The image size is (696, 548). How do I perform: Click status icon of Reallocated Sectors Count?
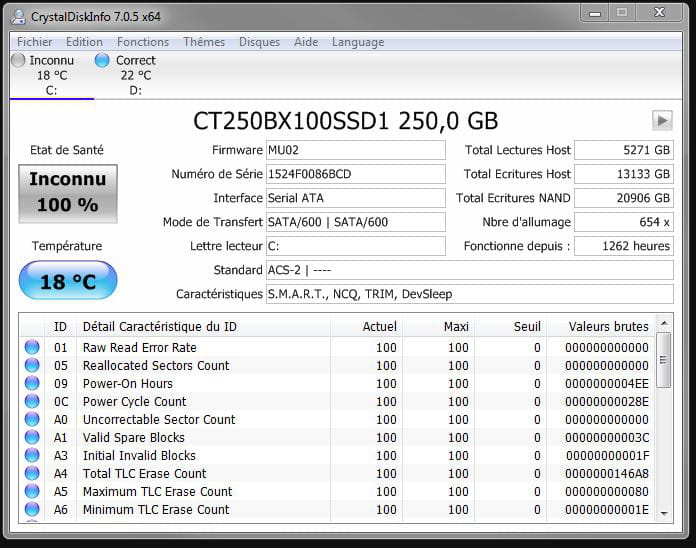coord(32,365)
